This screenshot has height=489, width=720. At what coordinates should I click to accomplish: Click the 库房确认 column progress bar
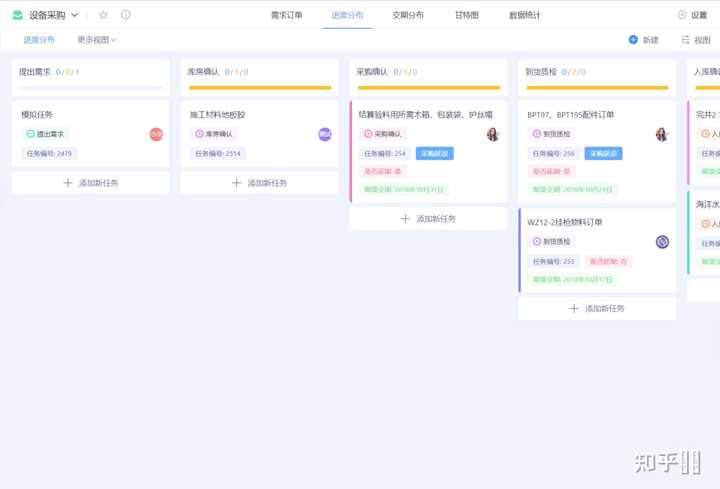(x=260, y=87)
